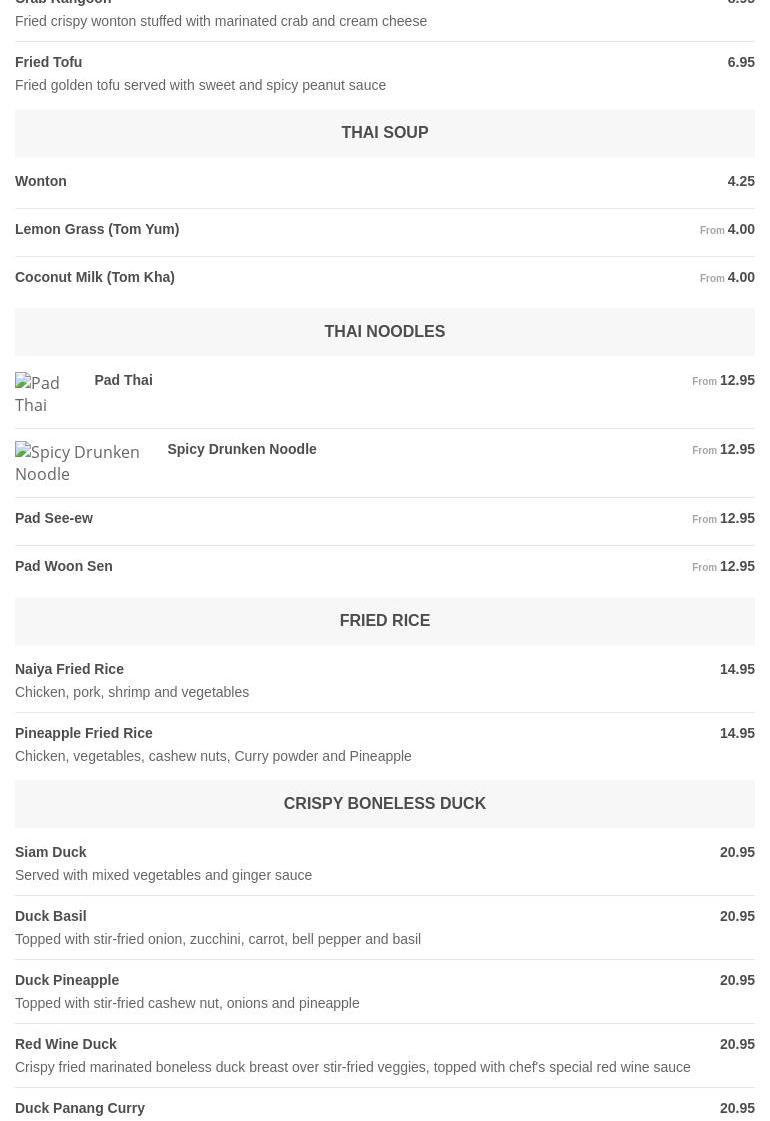Collapse the THAI NOODLES section header
The height and width of the screenshot is (1121, 770).
click(x=384, y=332)
